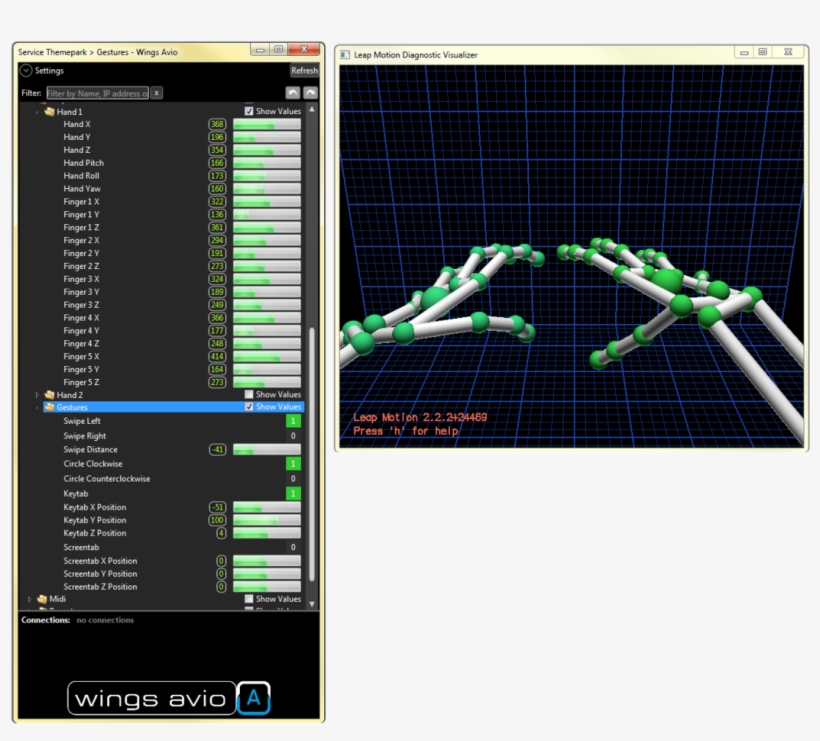Expand the Midi tree node
Viewport: 820px width, 741px height.
30,599
